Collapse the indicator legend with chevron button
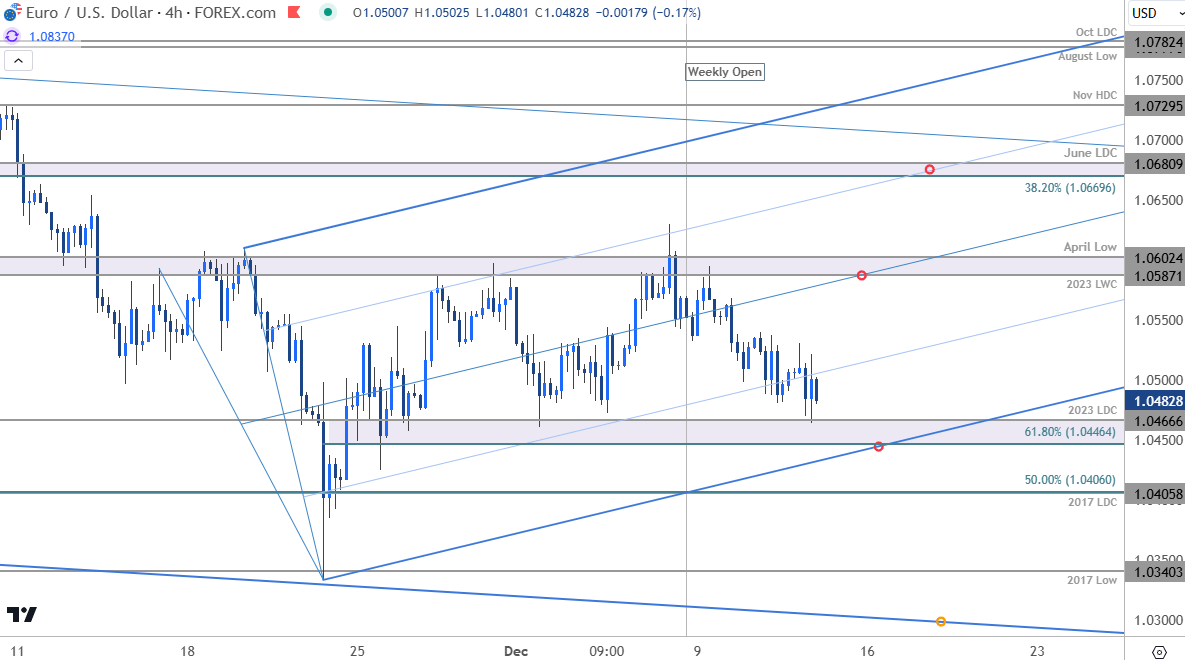 (18, 60)
